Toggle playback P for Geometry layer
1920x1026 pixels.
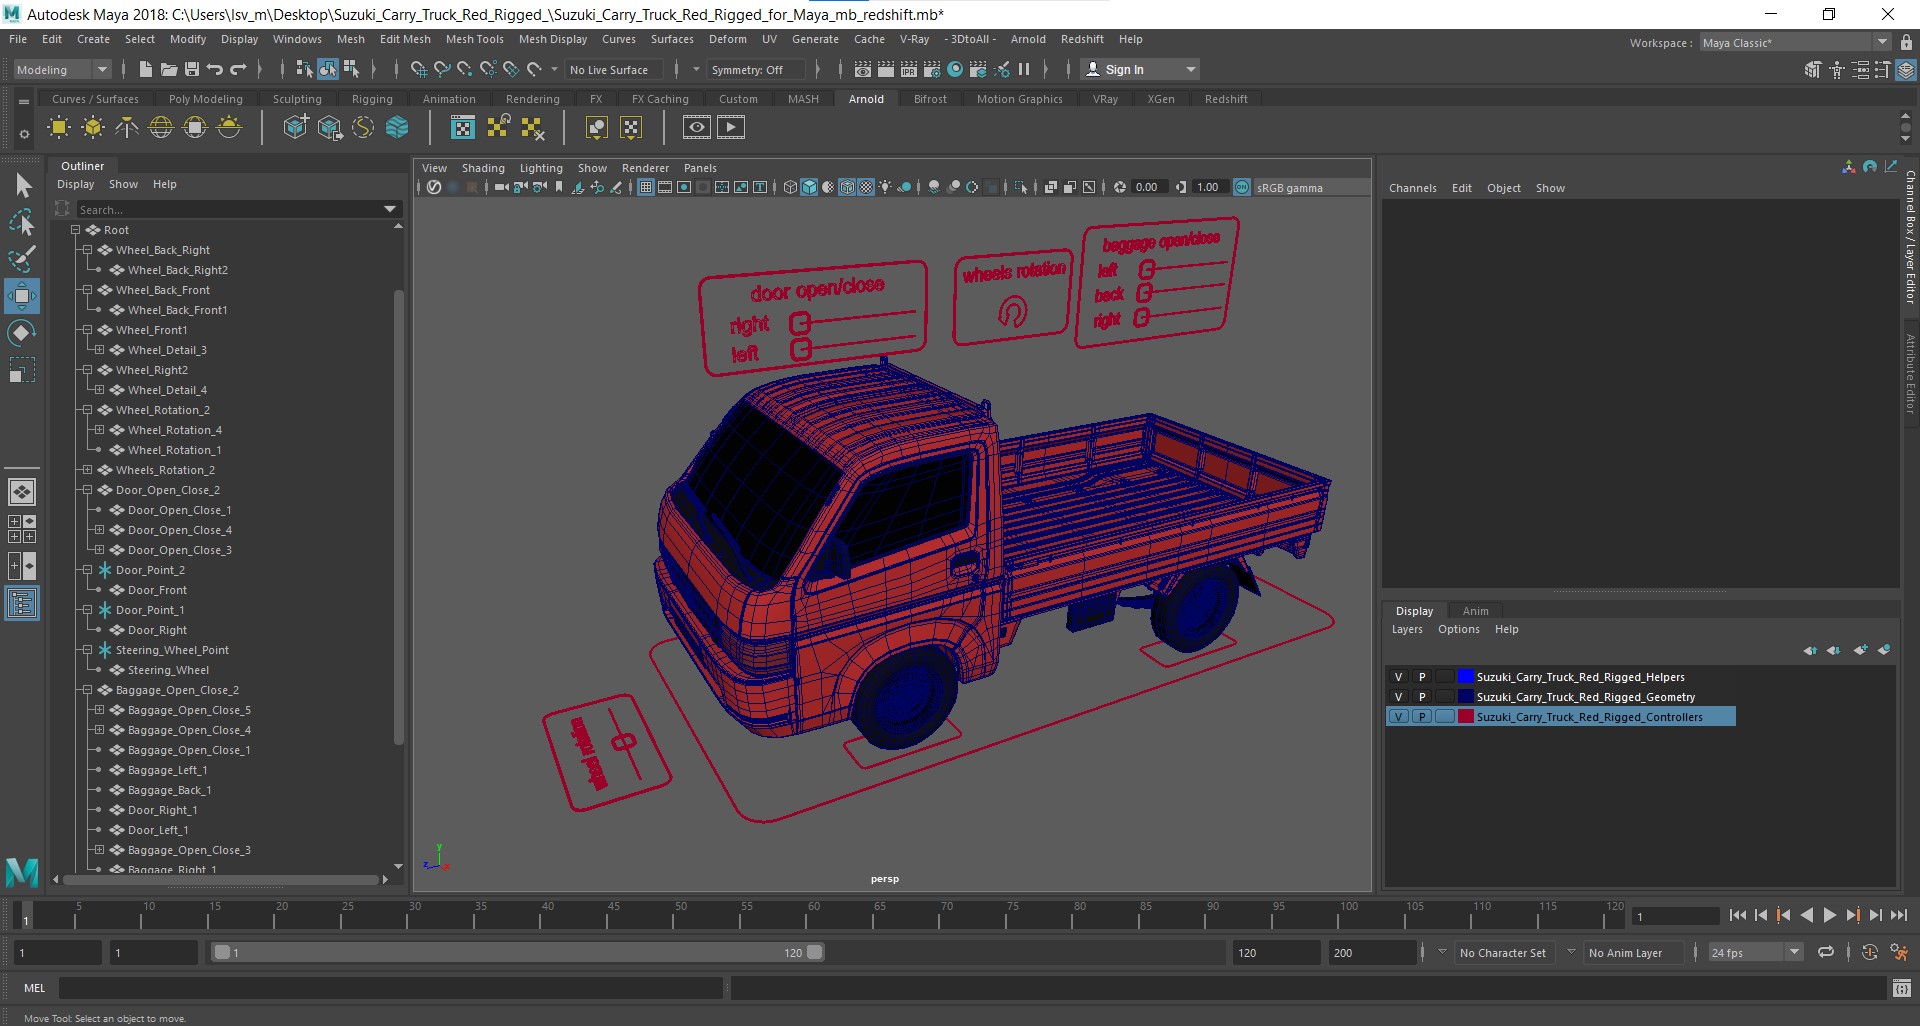pos(1421,697)
